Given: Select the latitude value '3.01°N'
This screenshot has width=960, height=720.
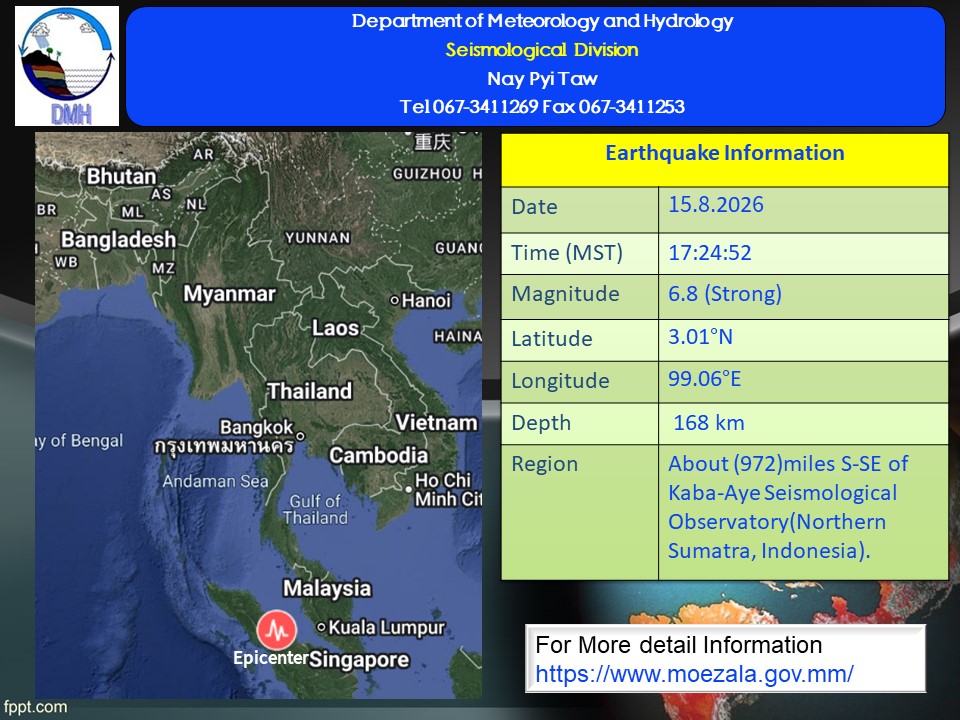Looking at the screenshot, I should coord(700,337).
